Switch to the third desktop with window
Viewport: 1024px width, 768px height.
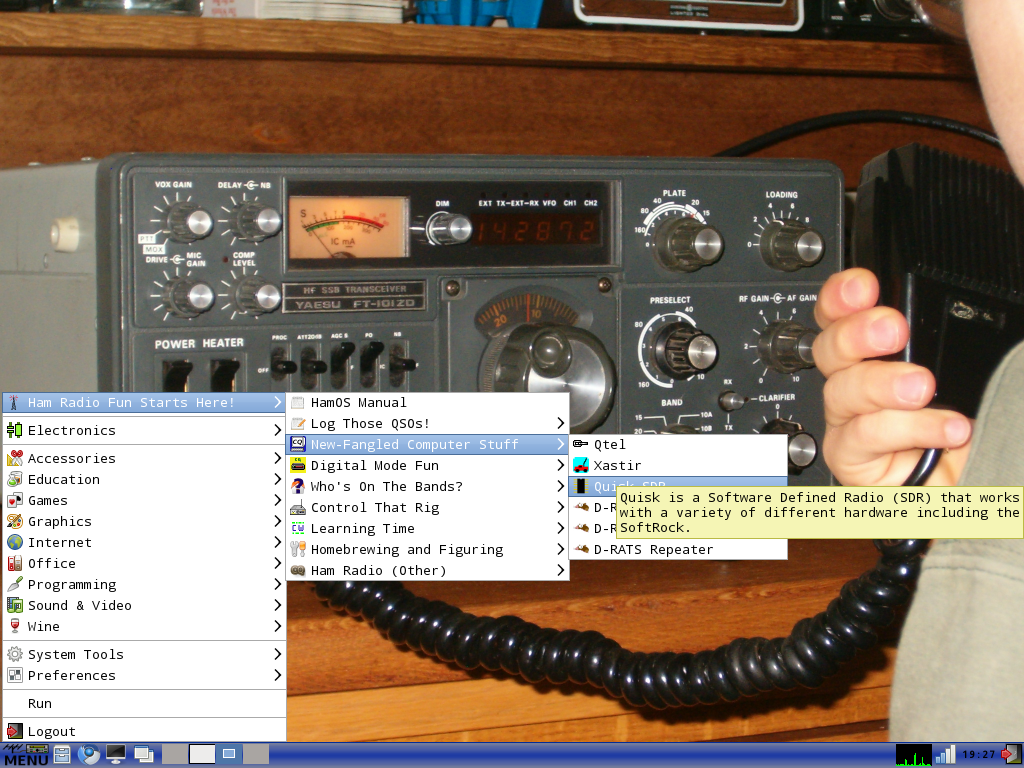coord(229,754)
